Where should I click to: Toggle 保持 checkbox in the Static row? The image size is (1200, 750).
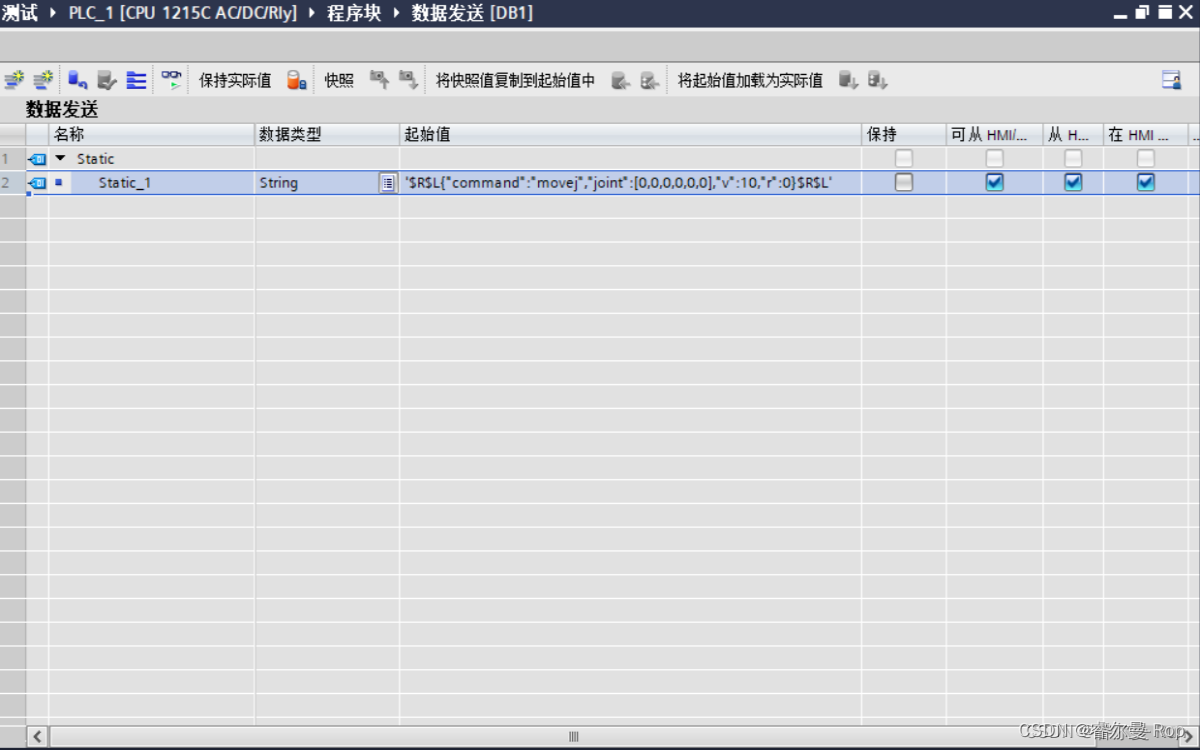904,158
